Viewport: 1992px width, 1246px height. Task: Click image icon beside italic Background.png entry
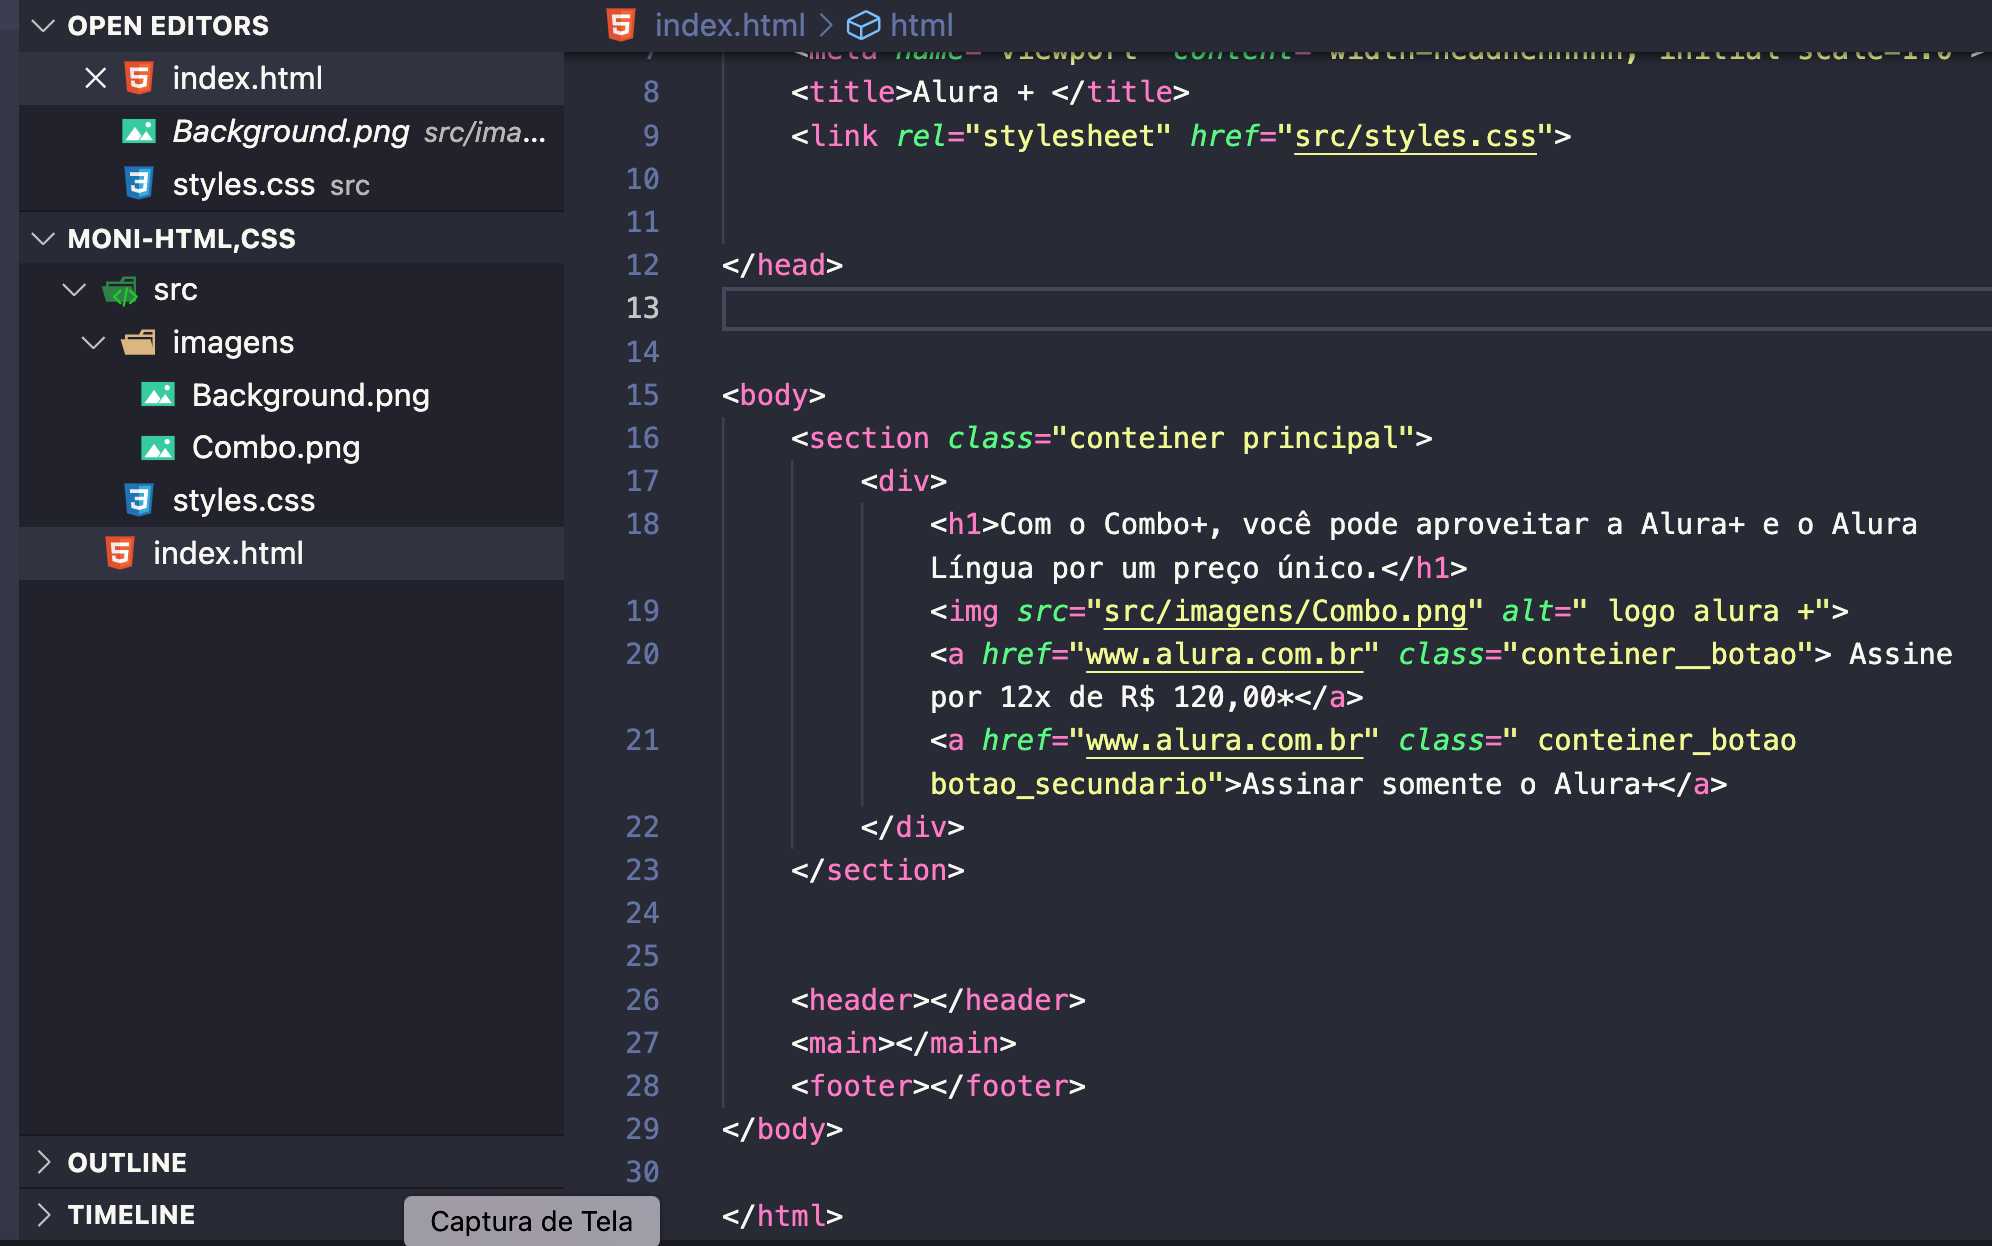pyautogui.click(x=139, y=131)
